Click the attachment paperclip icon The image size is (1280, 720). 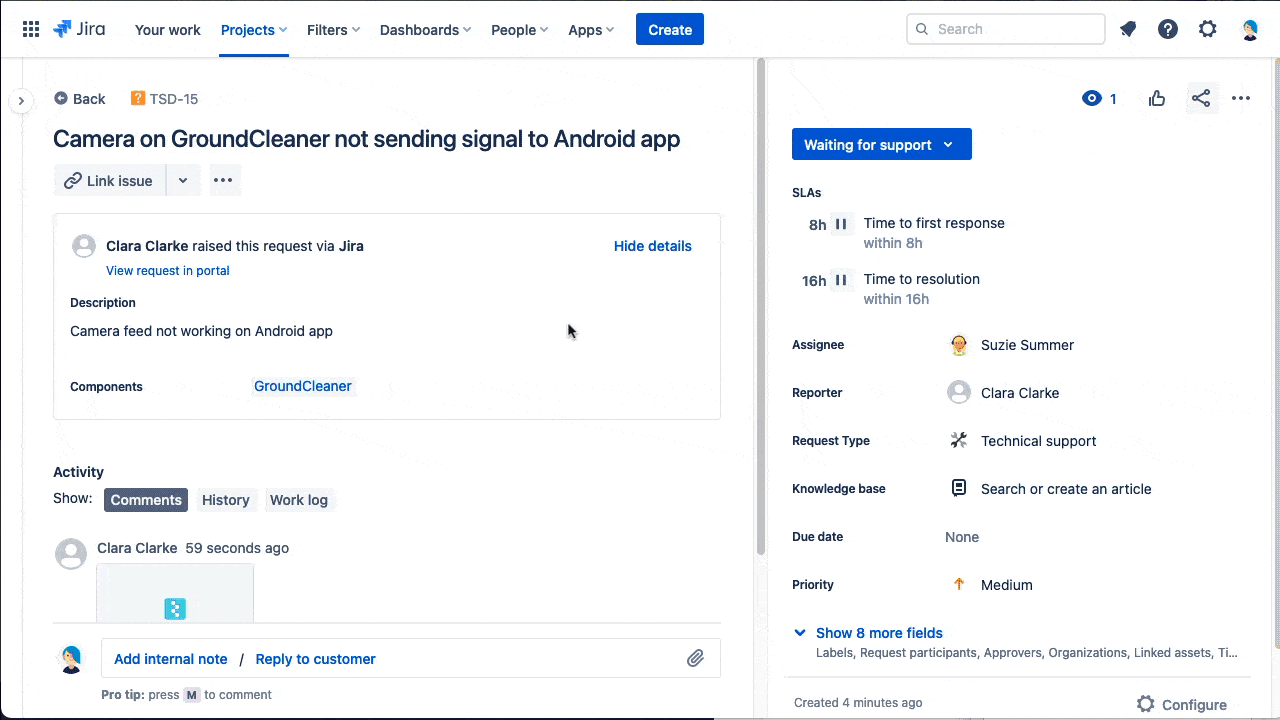tap(695, 658)
